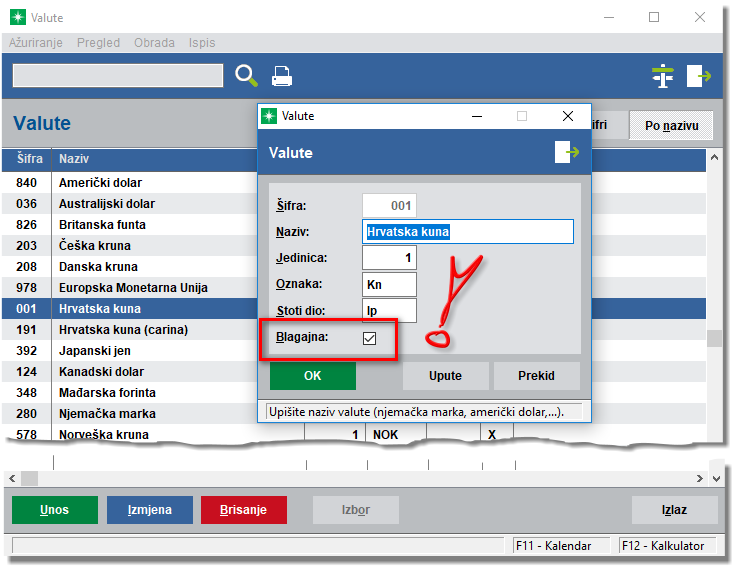Switch to the Po nazivu sort tab

coord(670,125)
